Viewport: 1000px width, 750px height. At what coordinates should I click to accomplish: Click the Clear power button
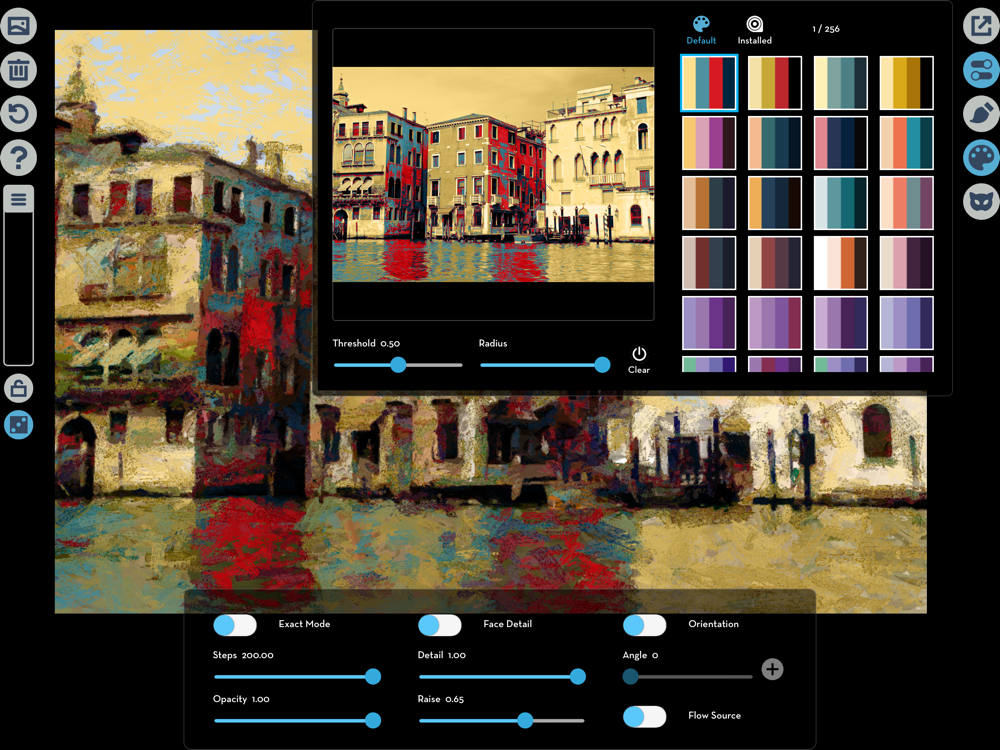pos(638,360)
